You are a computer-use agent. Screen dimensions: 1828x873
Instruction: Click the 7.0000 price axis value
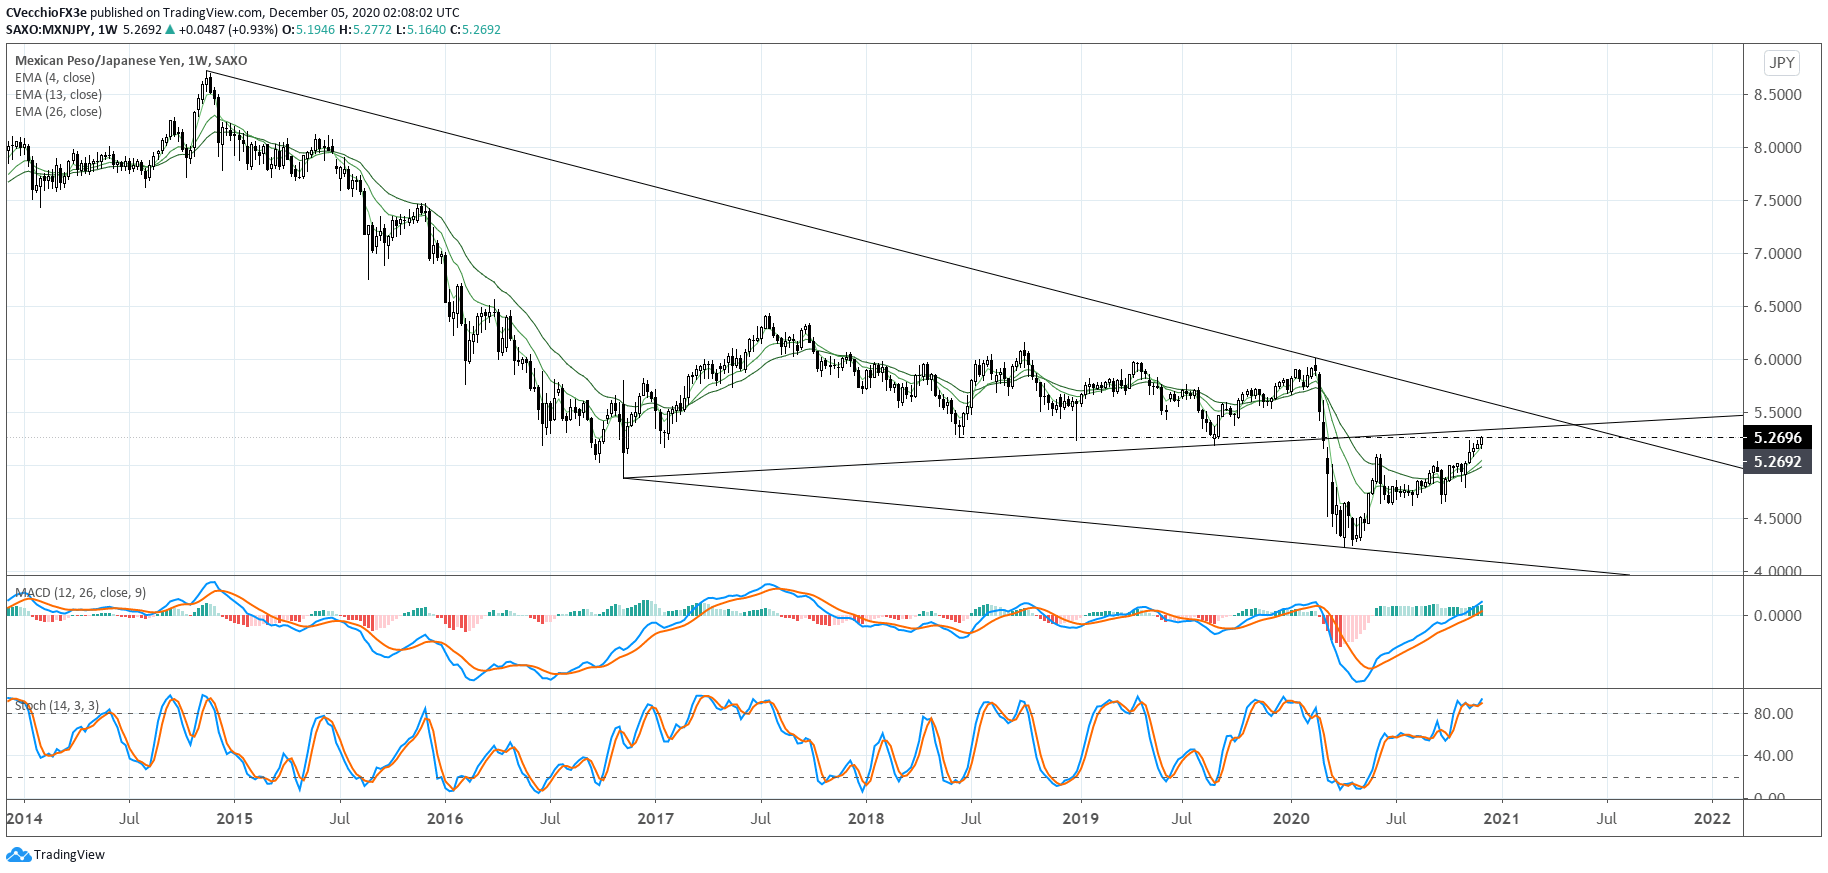coord(1778,254)
